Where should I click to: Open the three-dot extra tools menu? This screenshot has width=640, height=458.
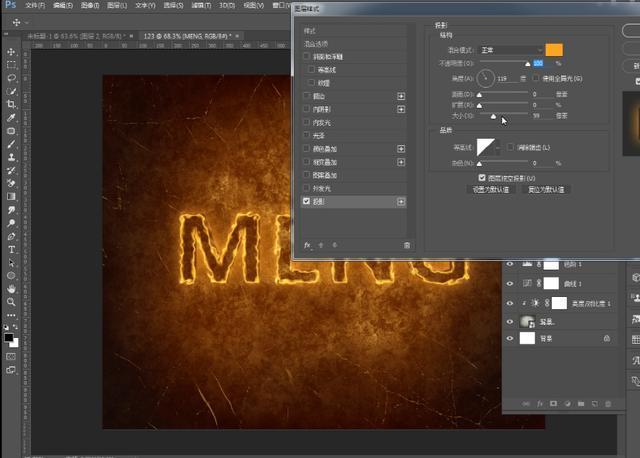point(11,315)
